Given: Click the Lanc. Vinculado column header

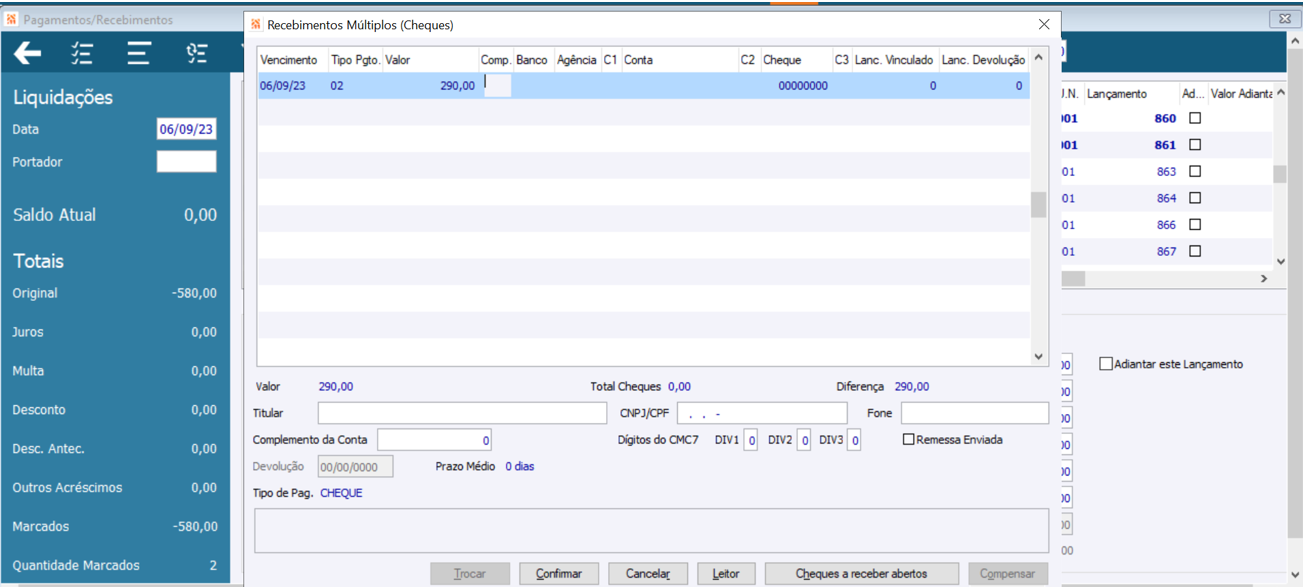Looking at the screenshot, I should tap(894, 60).
